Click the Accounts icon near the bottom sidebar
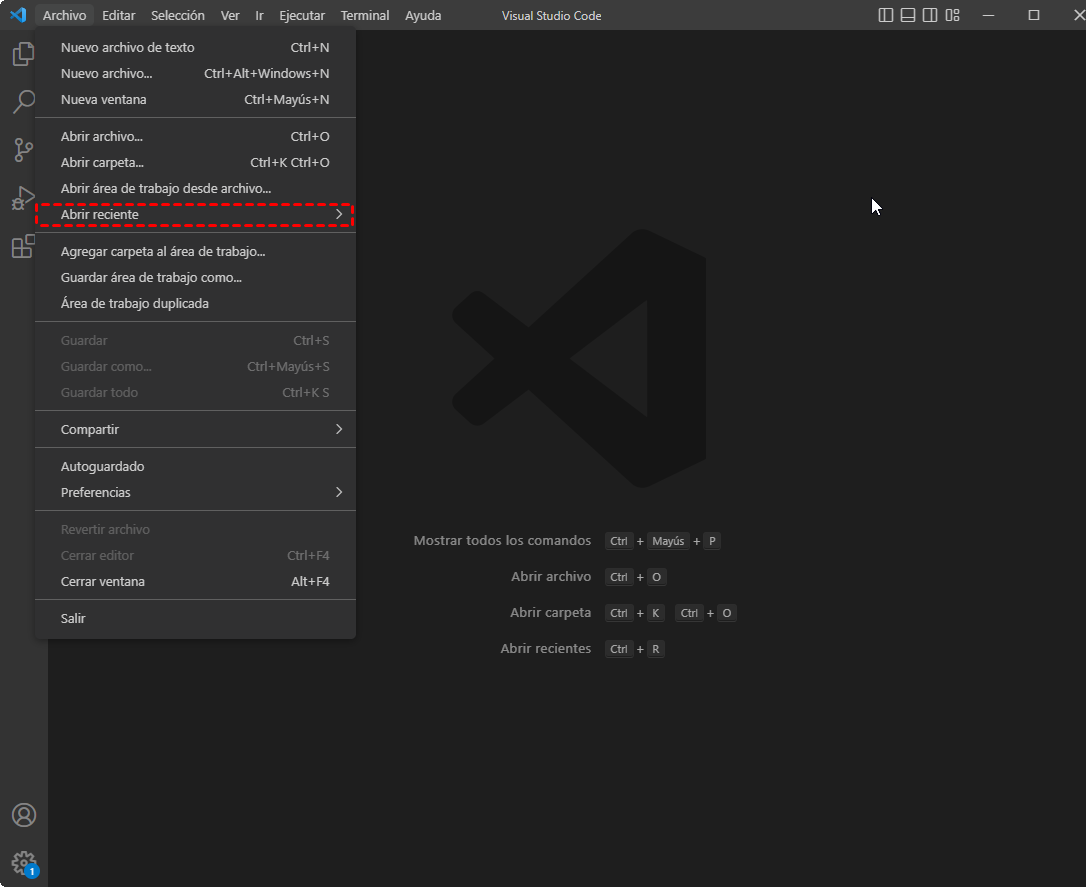 point(23,815)
